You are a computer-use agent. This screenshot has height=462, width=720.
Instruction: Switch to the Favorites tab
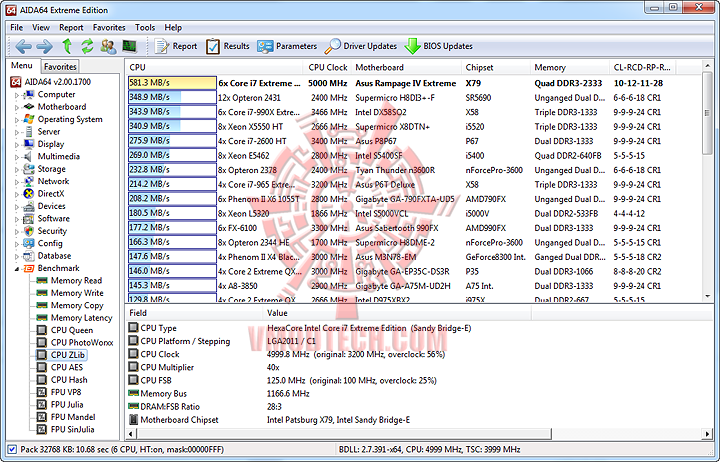click(x=60, y=67)
